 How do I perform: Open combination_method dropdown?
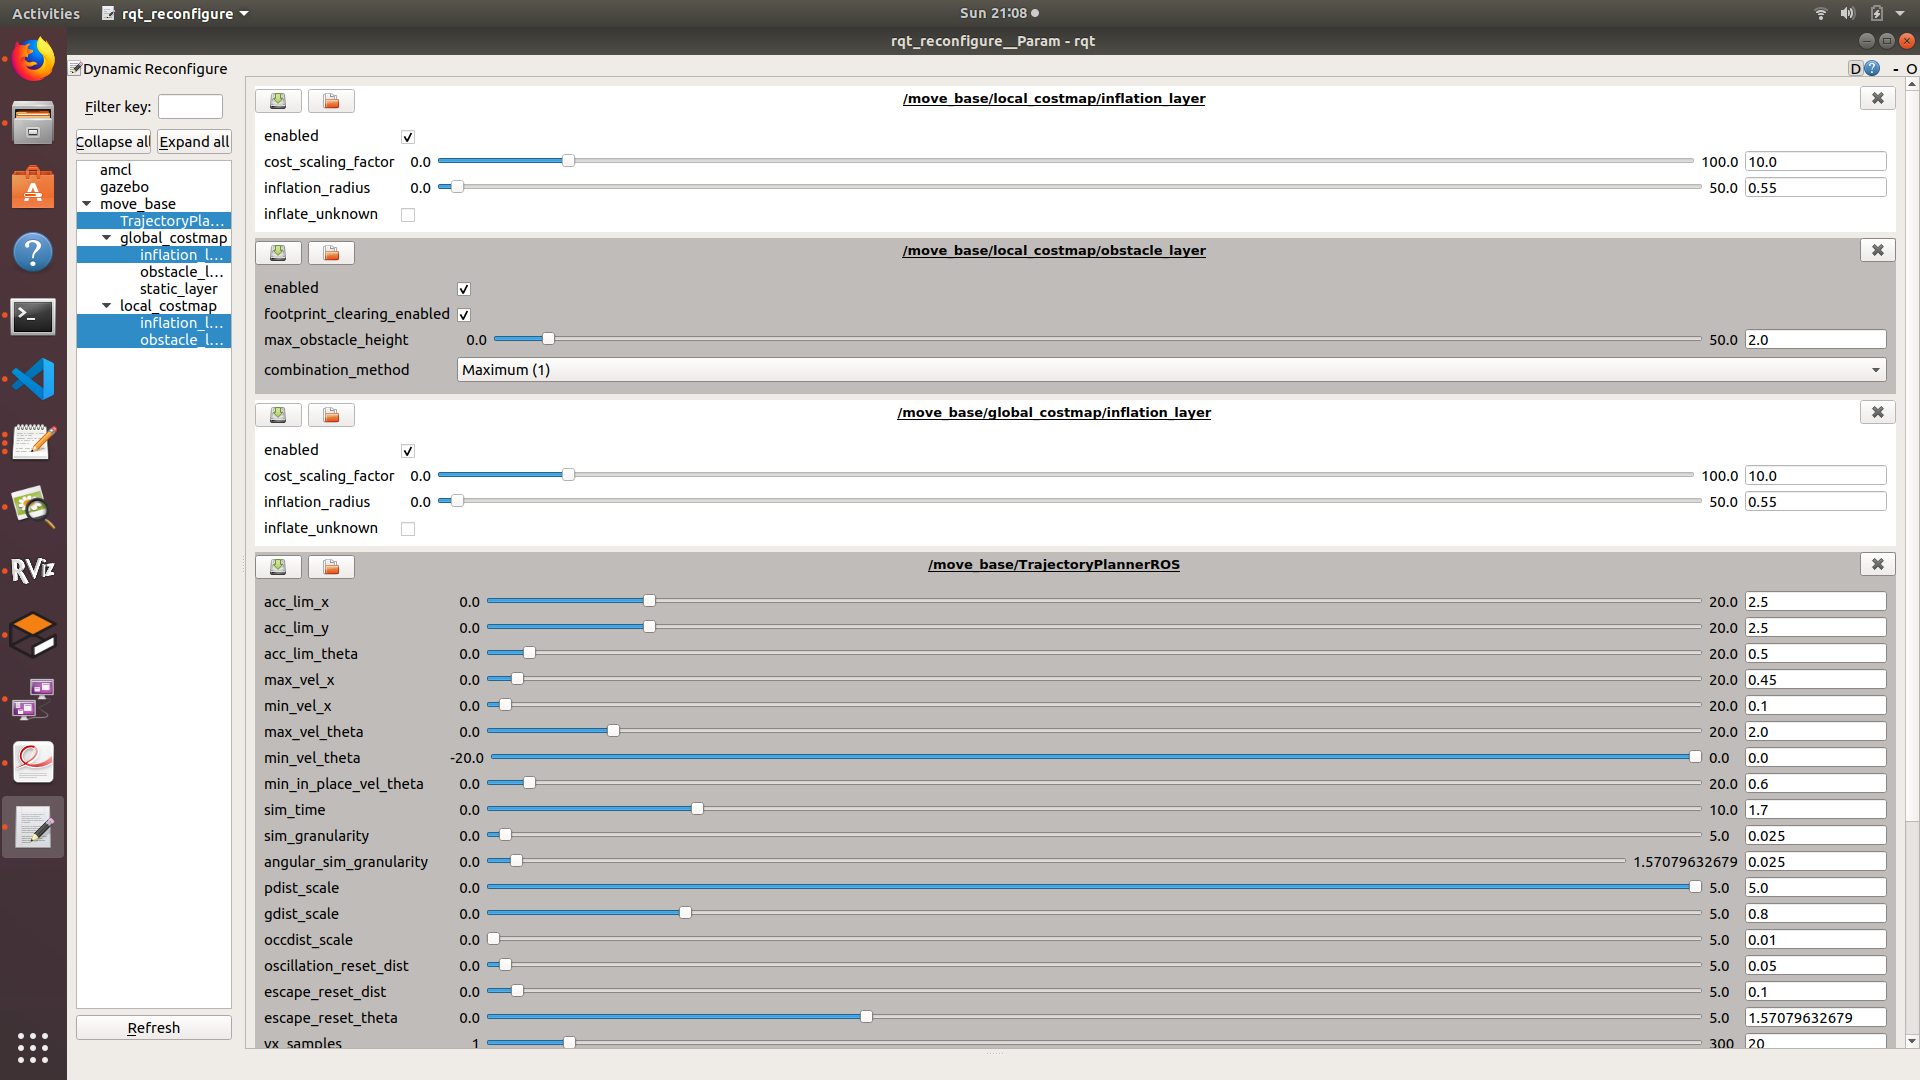[x=1170, y=370]
